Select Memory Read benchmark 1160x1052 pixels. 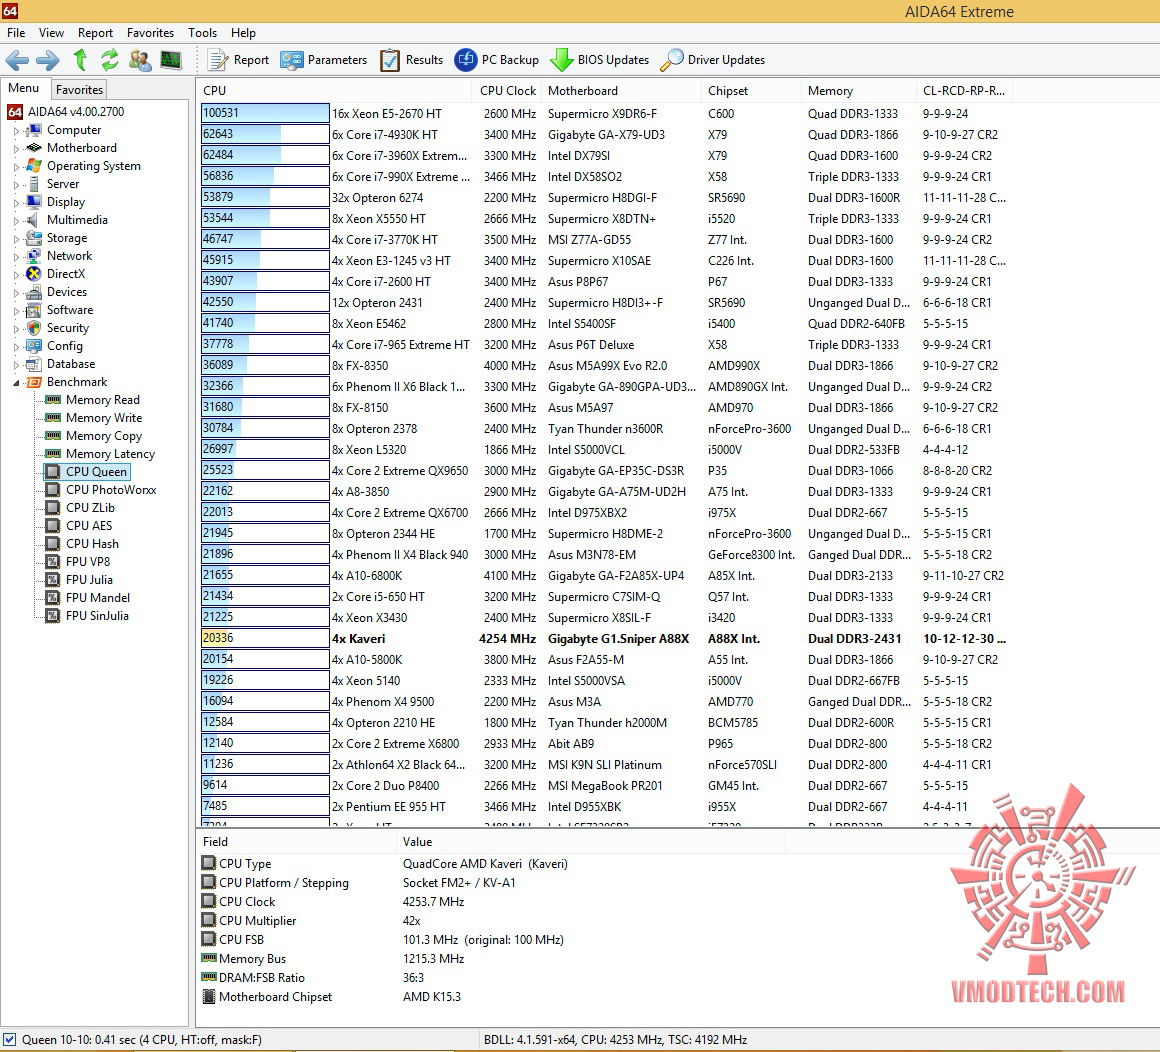92,400
